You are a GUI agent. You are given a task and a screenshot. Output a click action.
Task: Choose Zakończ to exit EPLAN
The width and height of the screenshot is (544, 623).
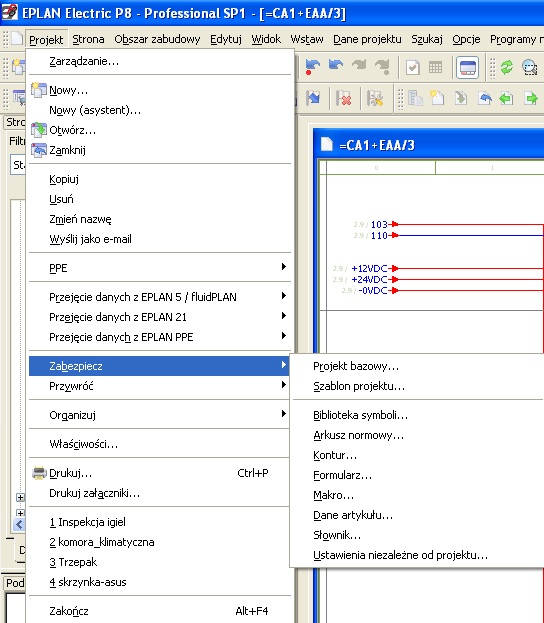(x=160, y=611)
